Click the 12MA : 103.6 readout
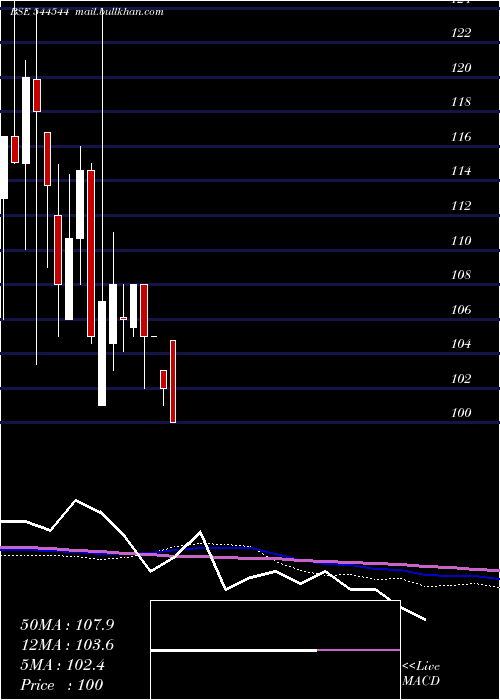 coord(67,645)
